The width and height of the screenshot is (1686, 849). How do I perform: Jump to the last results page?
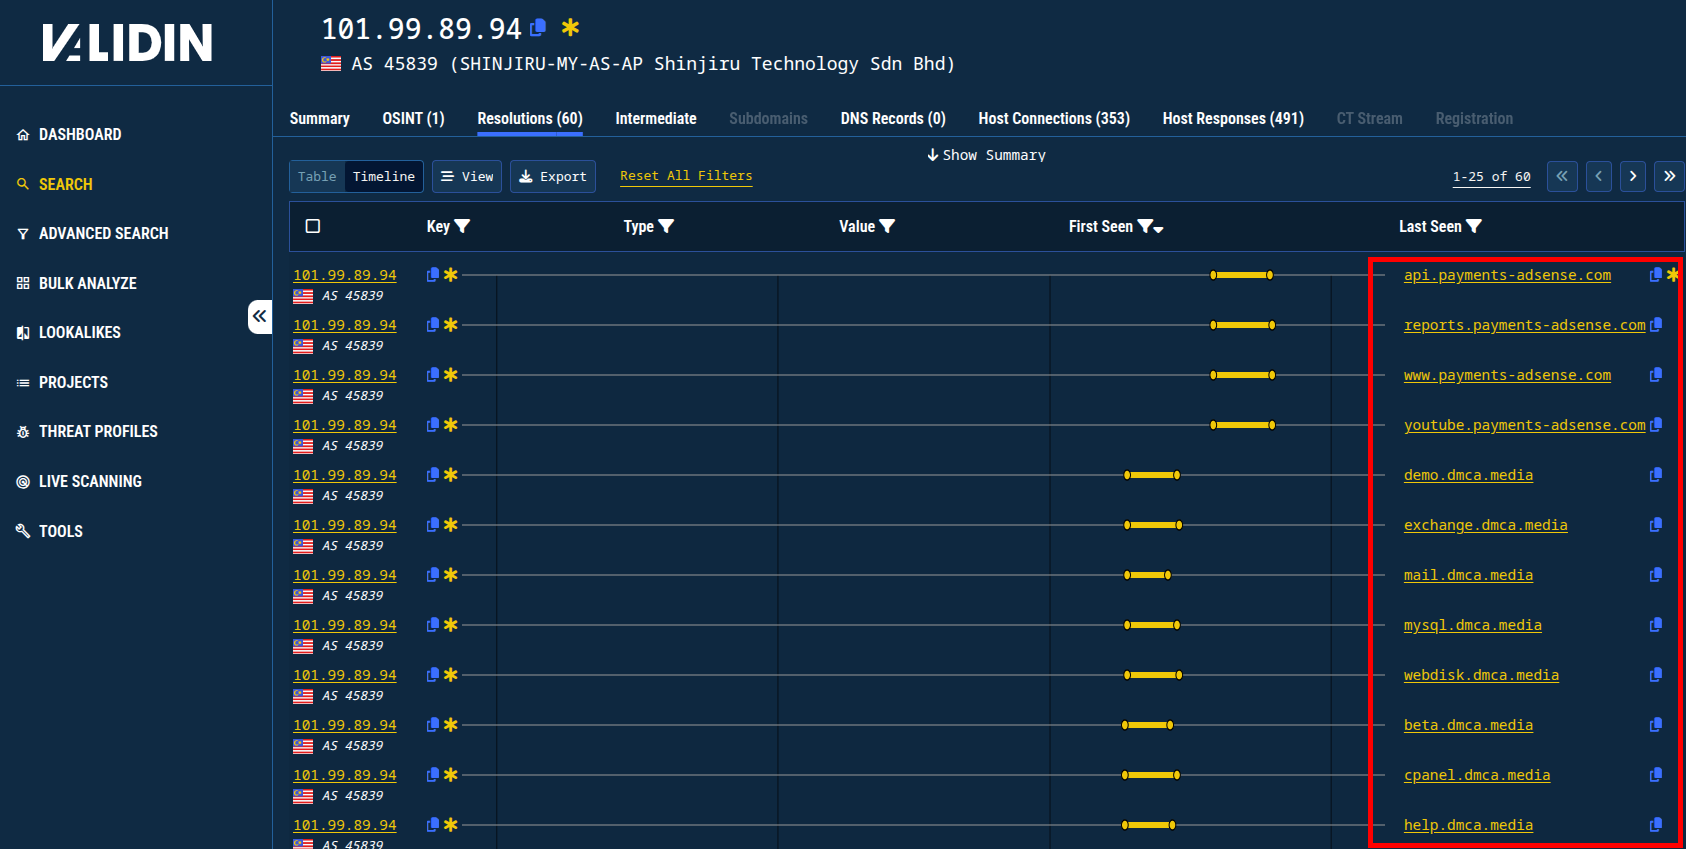point(1669,176)
